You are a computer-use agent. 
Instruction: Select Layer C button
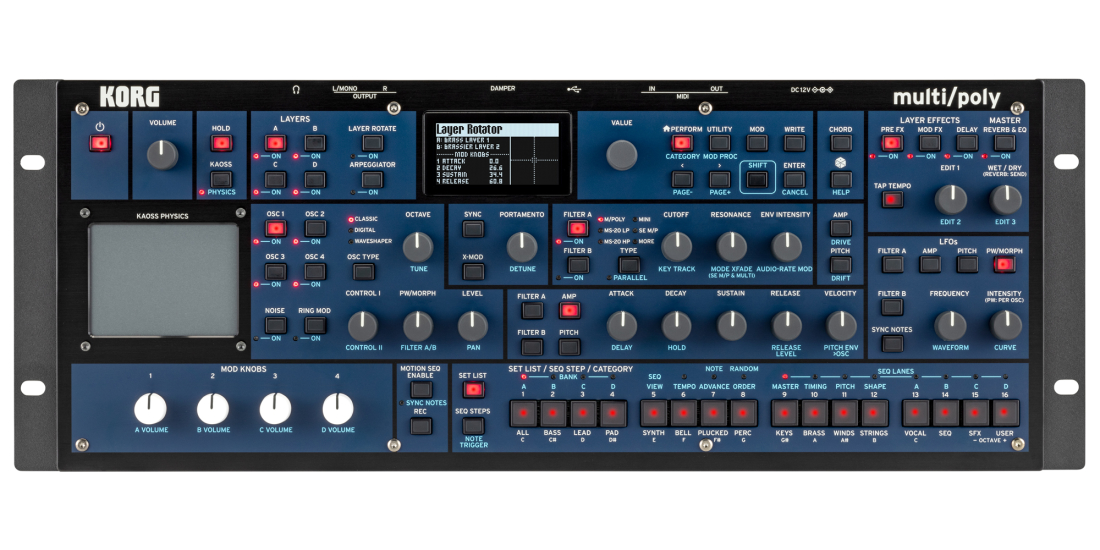pyautogui.click(x=275, y=178)
